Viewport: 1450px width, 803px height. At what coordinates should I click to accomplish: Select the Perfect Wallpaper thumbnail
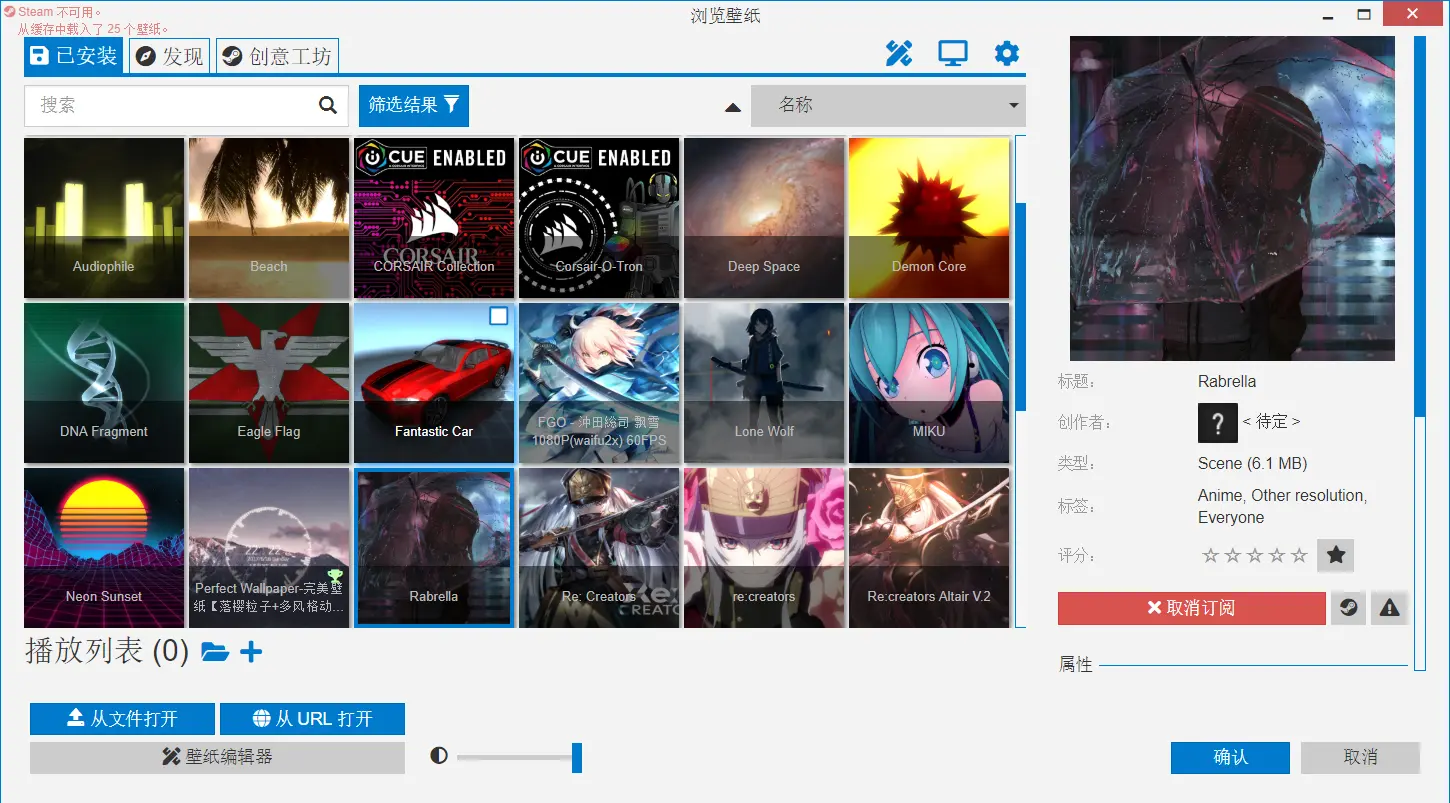(x=269, y=548)
